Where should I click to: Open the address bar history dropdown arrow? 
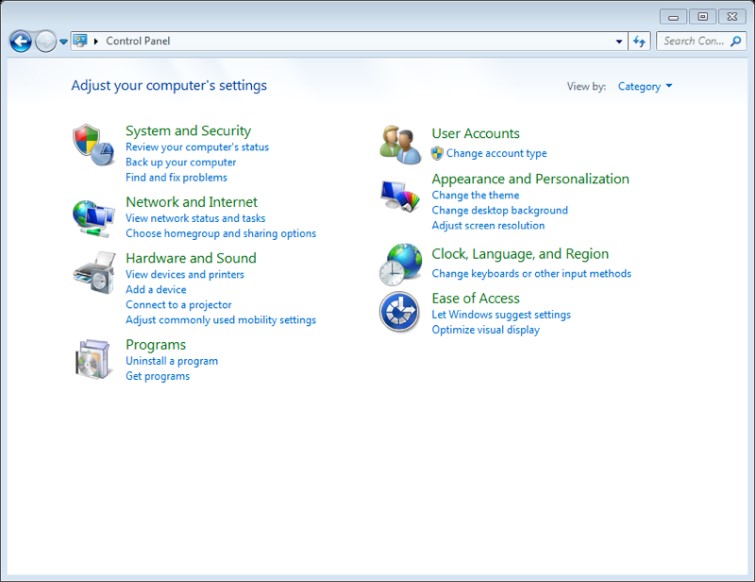(619, 42)
